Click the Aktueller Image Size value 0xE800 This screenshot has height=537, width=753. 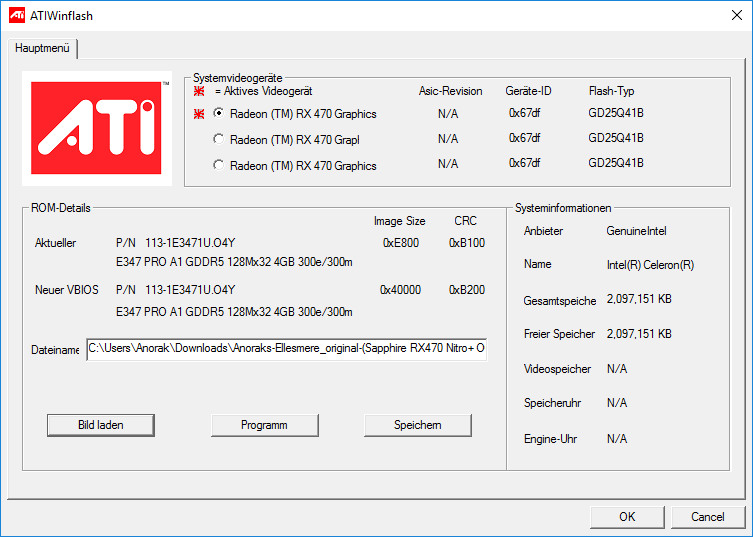(x=400, y=243)
